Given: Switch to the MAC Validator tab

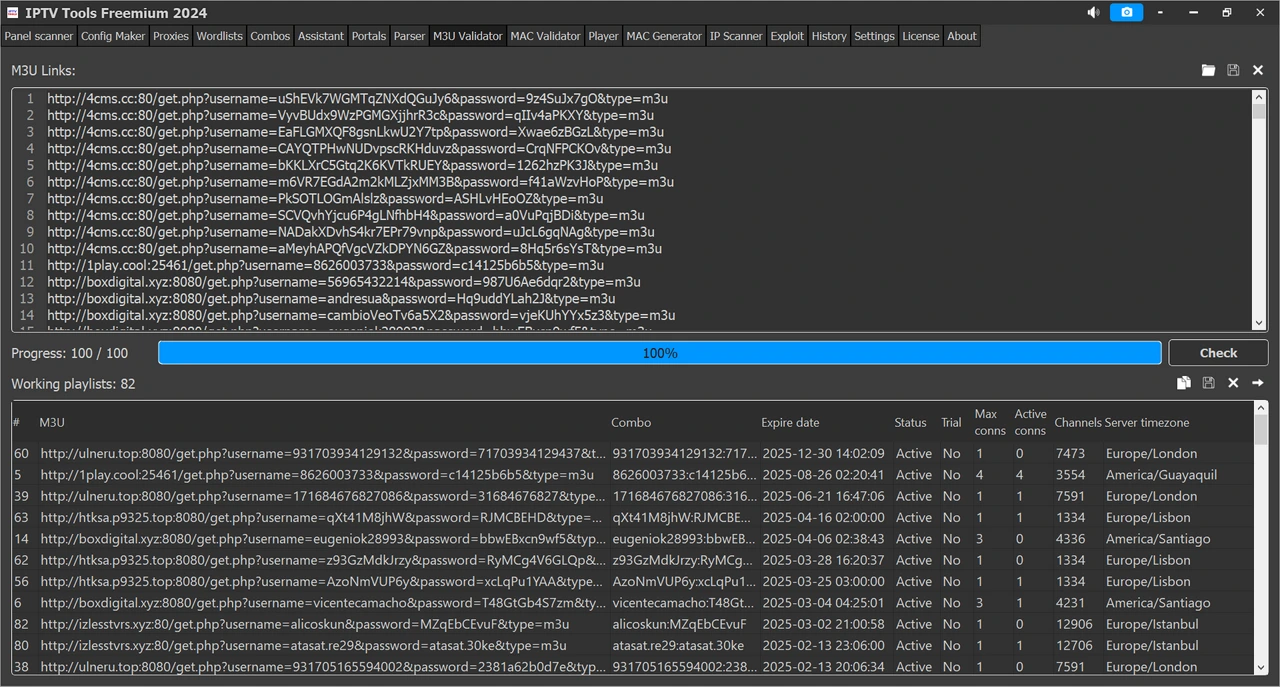Looking at the screenshot, I should click(x=545, y=36).
